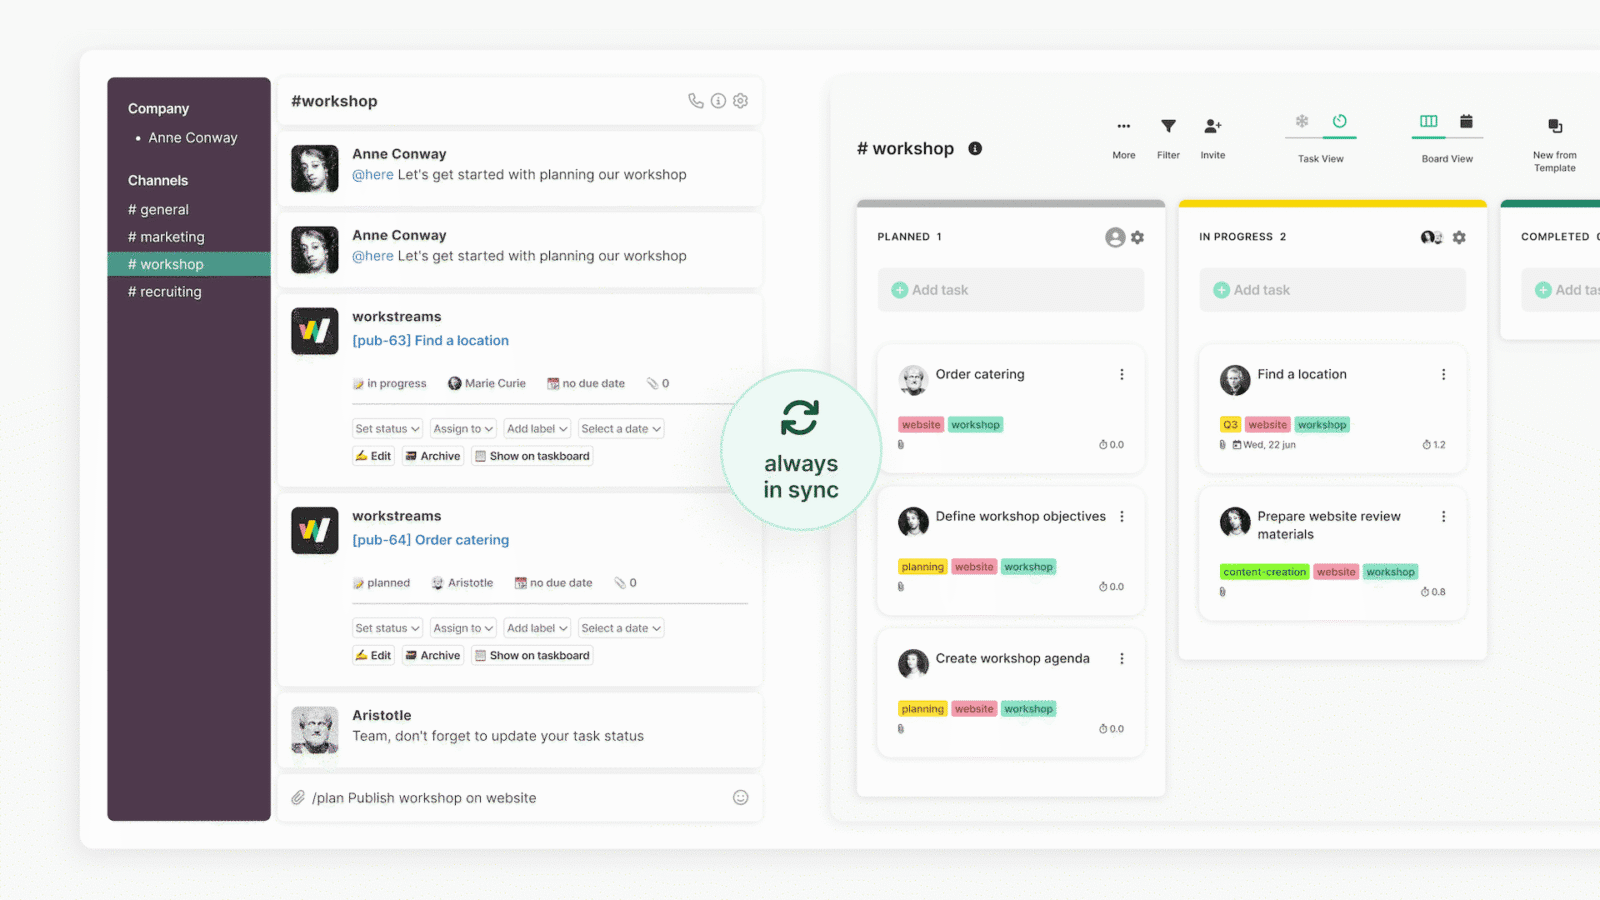Open the More options ellipsis in toolbar
The height and width of the screenshot is (900, 1600).
[1124, 127]
